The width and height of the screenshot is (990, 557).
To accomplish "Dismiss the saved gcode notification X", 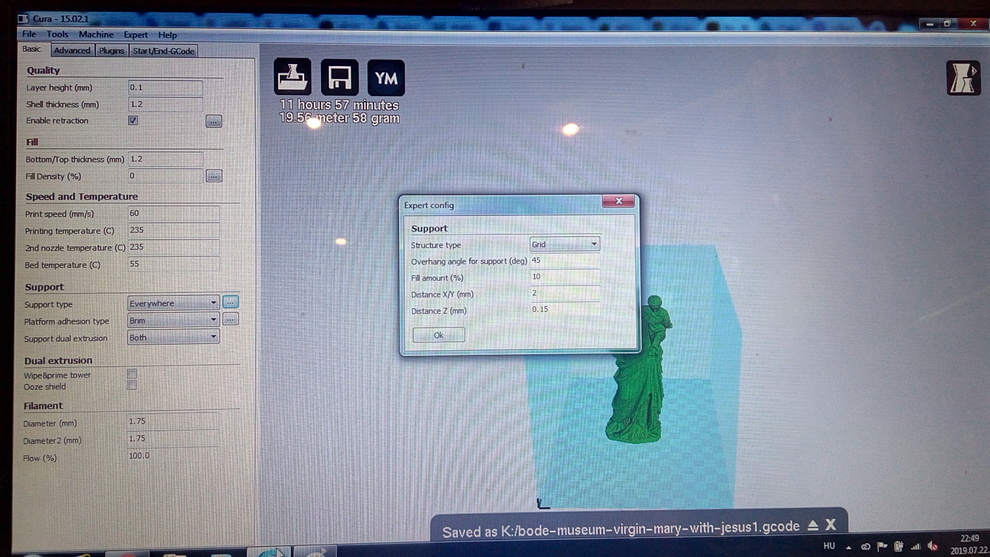I will [x=831, y=525].
